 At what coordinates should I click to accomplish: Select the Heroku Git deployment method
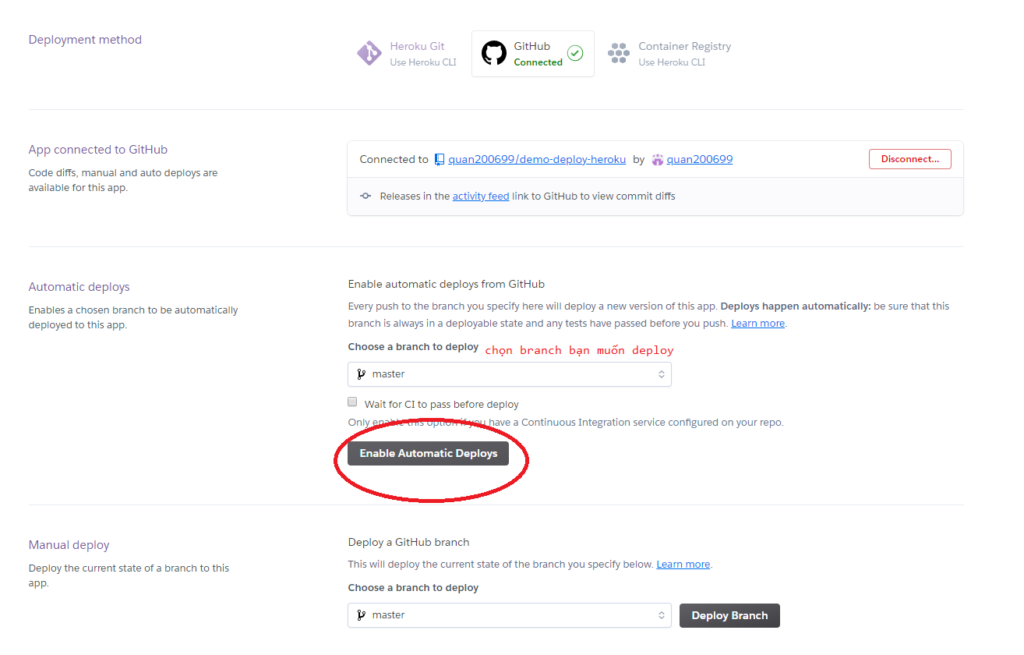(416, 53)
